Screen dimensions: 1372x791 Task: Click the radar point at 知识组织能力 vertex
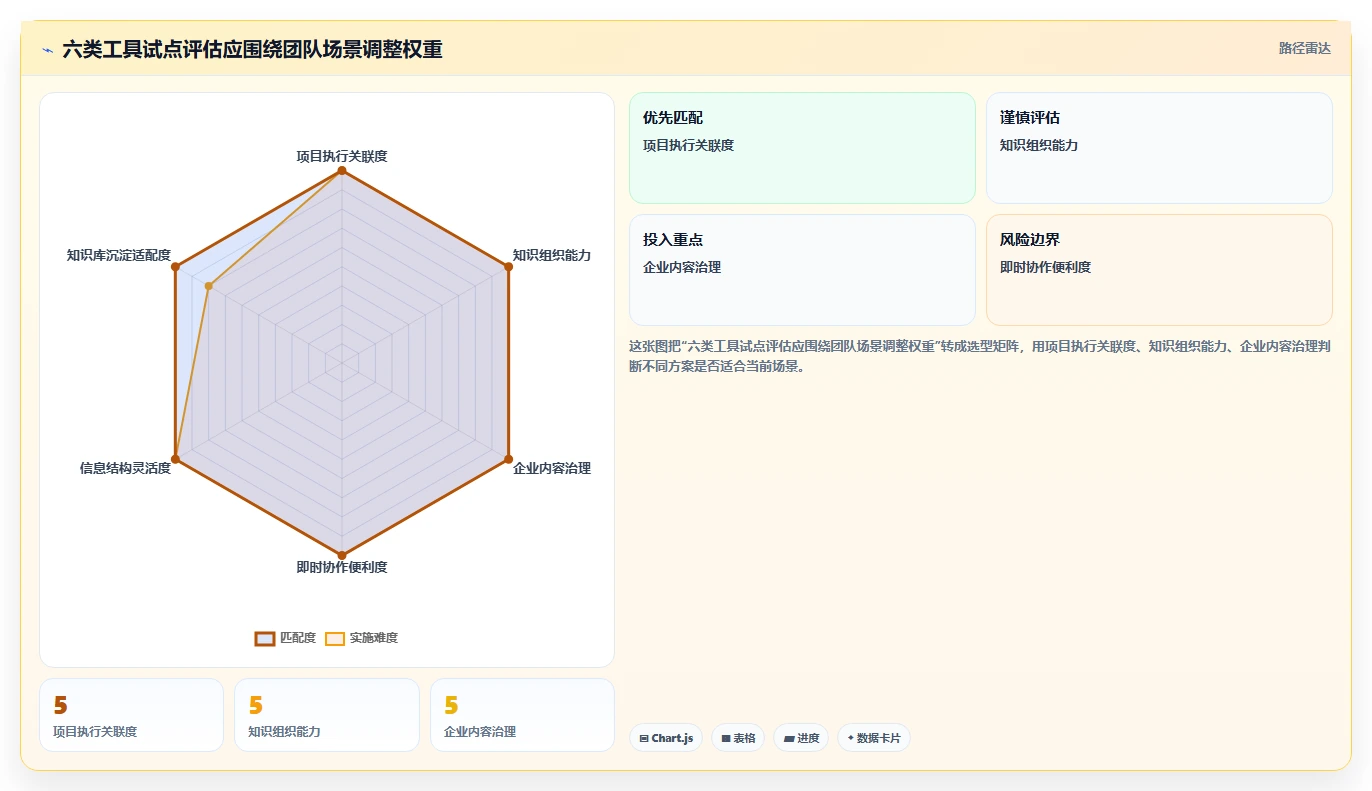click(508, 267)
